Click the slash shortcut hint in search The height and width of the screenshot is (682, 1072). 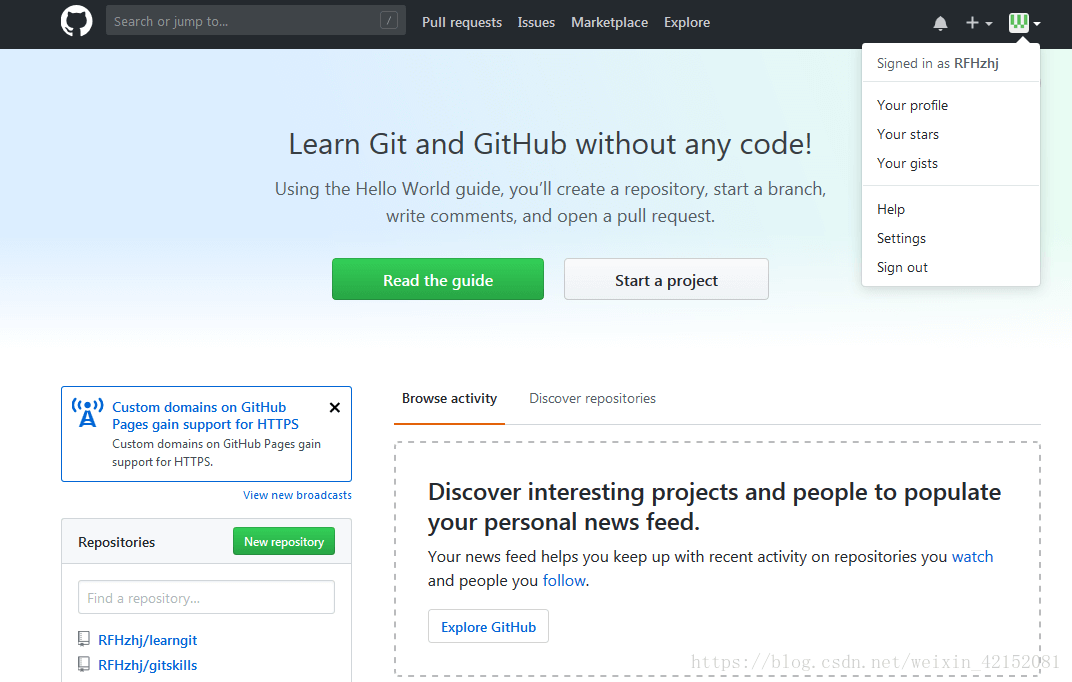[388, 21]
